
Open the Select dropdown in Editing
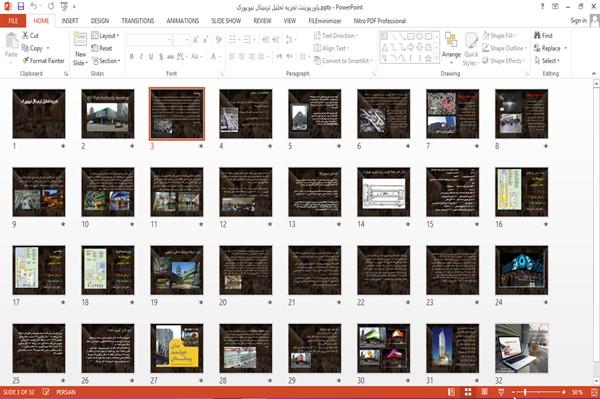click(x=547, y=60)
